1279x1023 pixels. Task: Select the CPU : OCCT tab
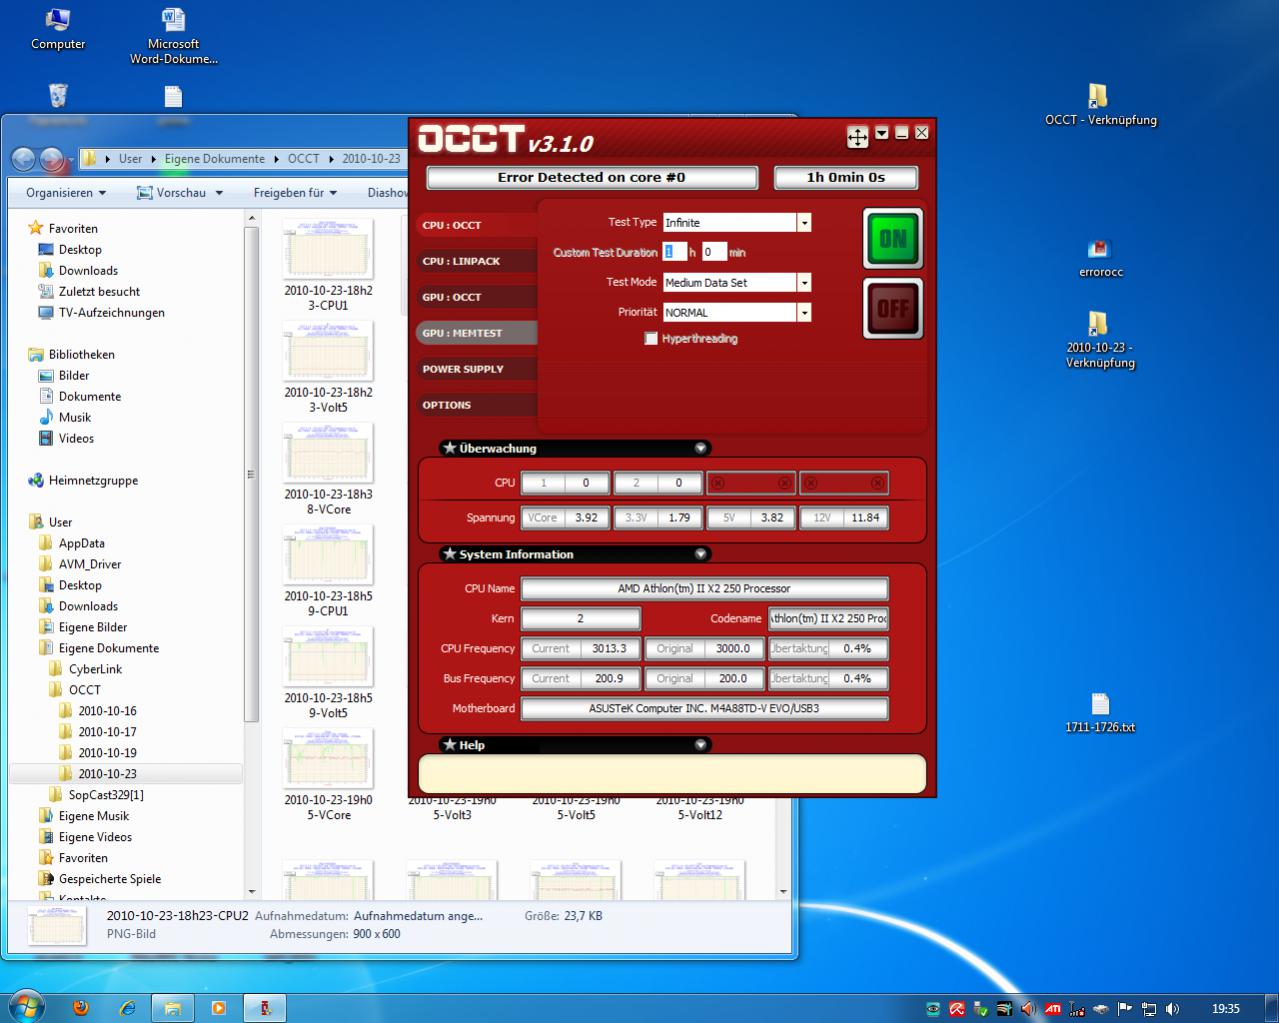[x=476, y=225]
